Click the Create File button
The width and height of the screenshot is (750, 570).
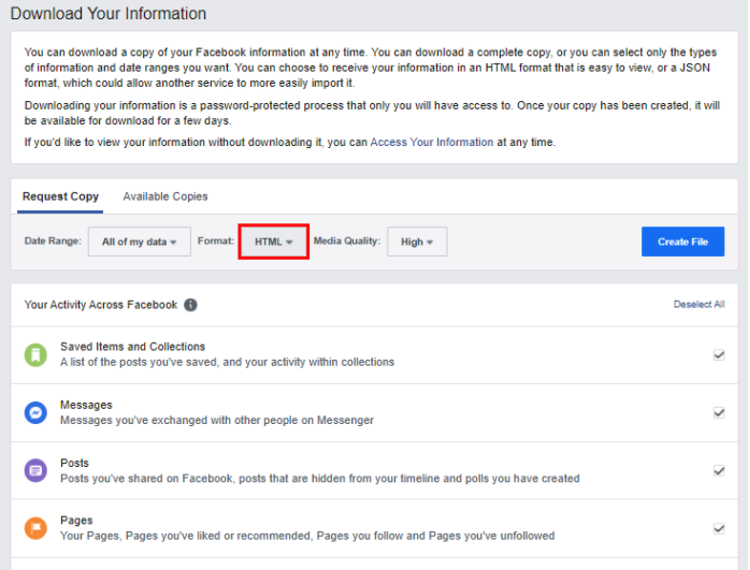(683, 241)
